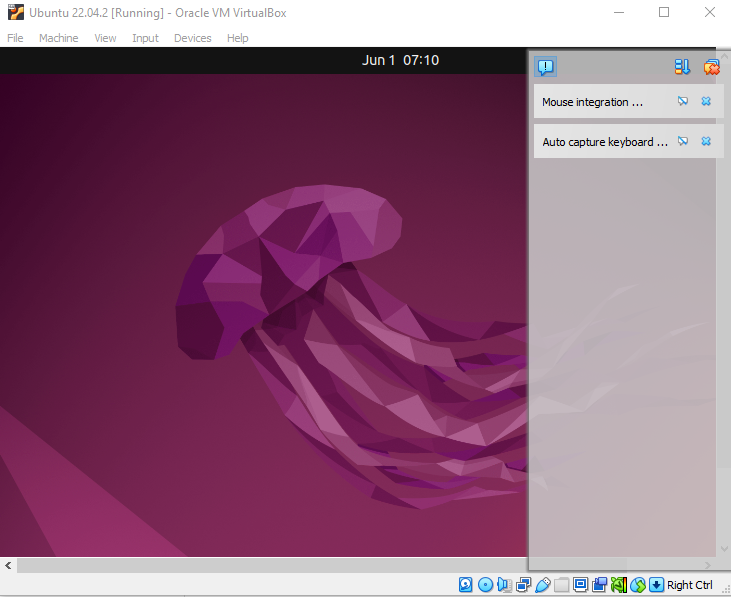Open Ubuntu clock showing Jun 1 07:10
Viewport: 731px width, 597px height.
[400, 60]
